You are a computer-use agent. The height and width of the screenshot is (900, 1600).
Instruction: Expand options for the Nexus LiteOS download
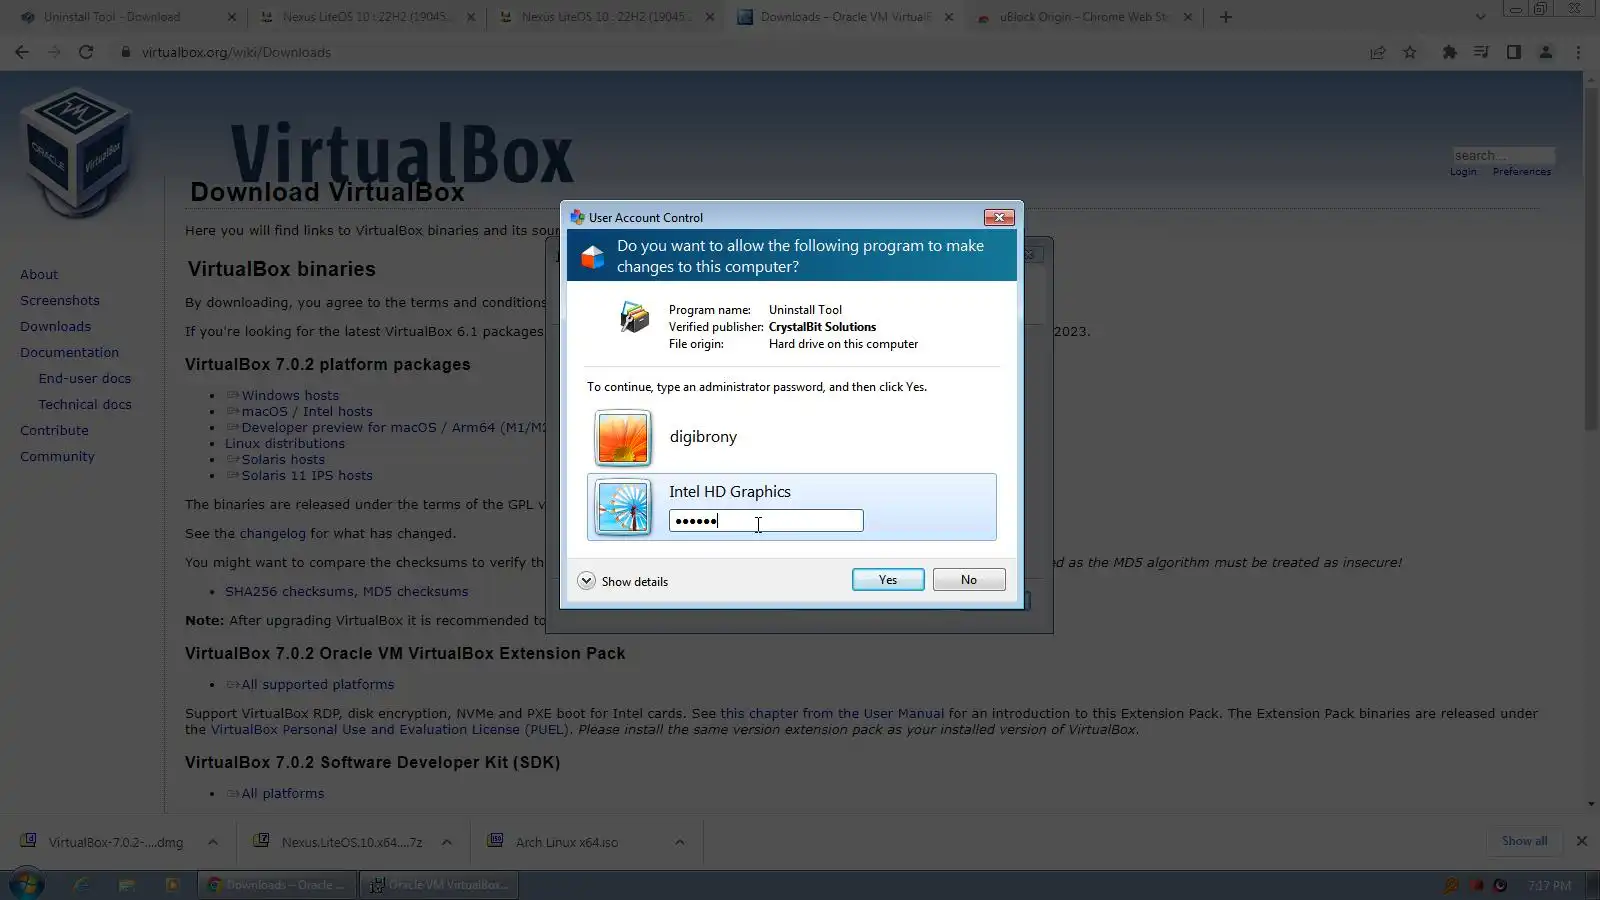coord(447,842)
